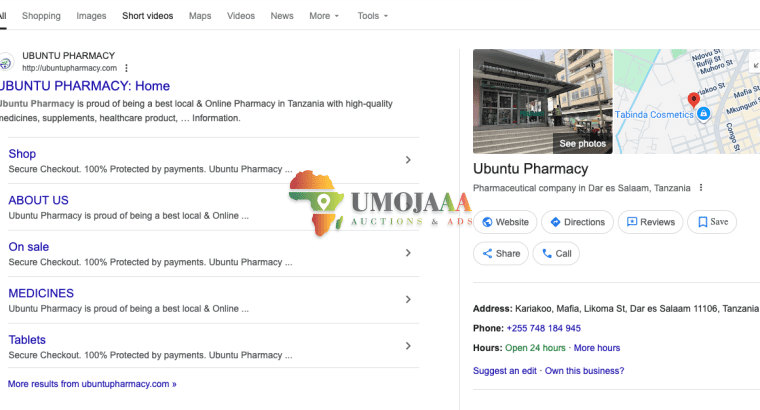The height and width of the screenshot is (410, 760).
Task: Open three-dot menu beside Pharmaceutical company text
Action: click(x=701, y=188)
